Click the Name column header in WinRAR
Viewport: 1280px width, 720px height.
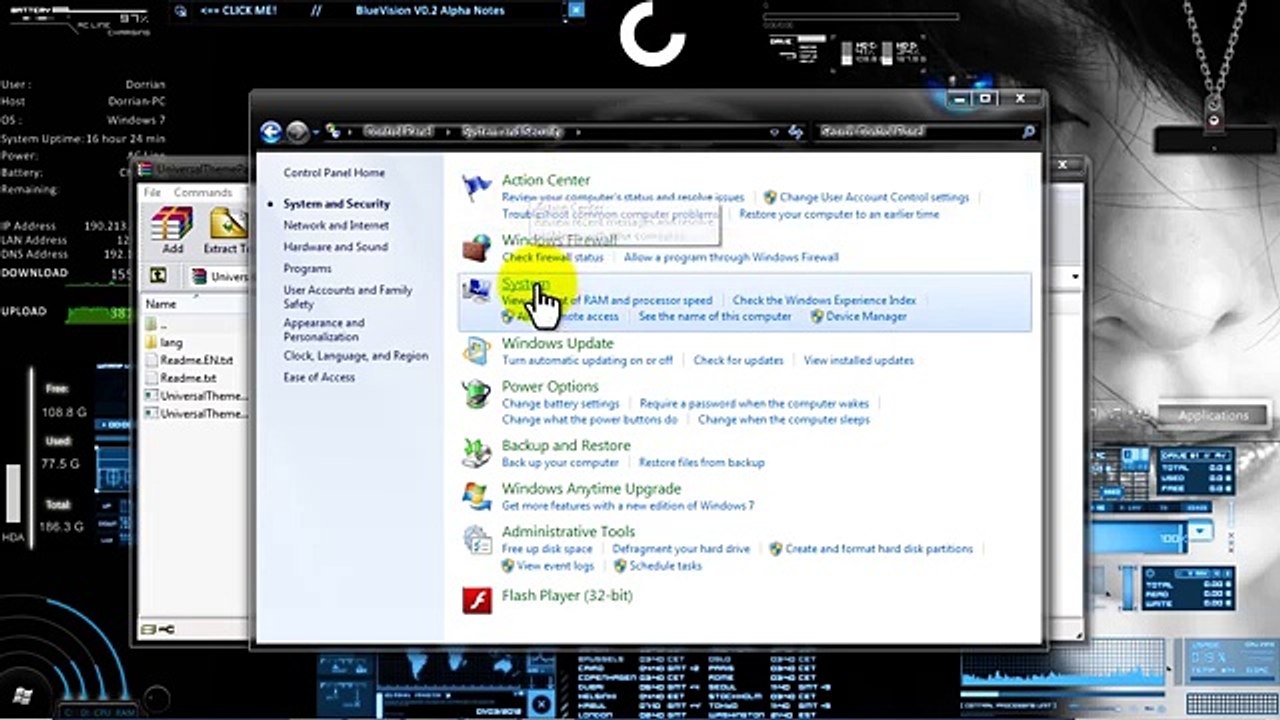point(161,304)
